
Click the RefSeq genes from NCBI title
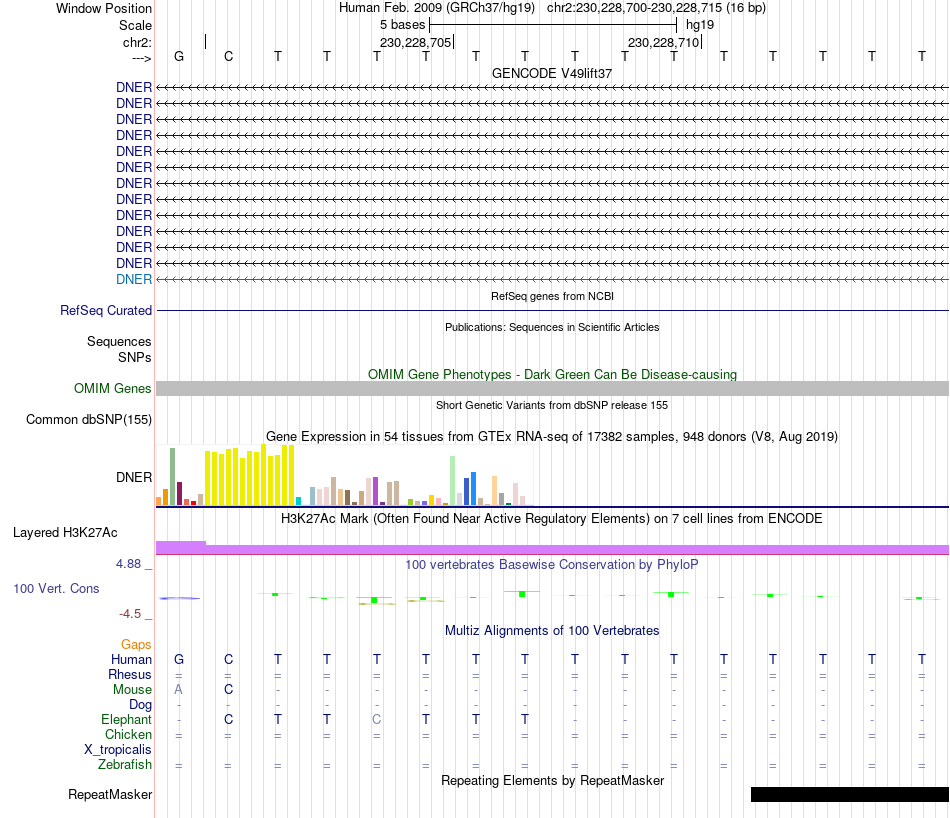click(x=552, y=296)
